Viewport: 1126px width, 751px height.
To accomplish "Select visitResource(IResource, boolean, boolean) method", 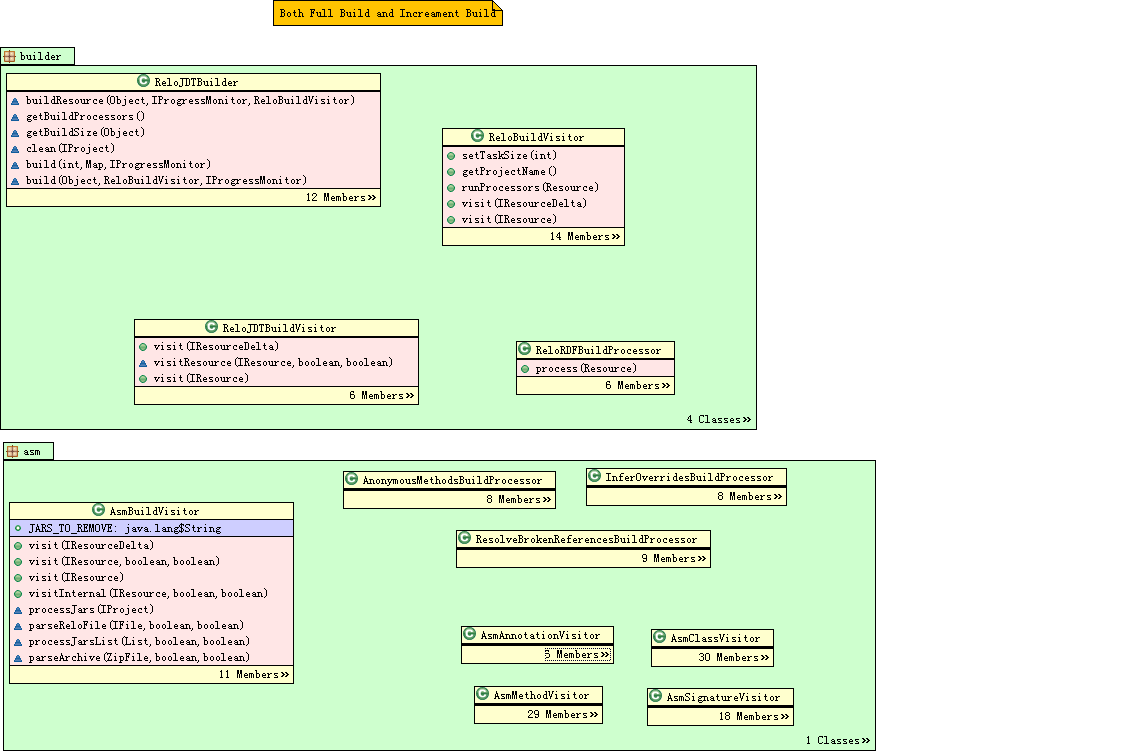I will tap(273, 363).
